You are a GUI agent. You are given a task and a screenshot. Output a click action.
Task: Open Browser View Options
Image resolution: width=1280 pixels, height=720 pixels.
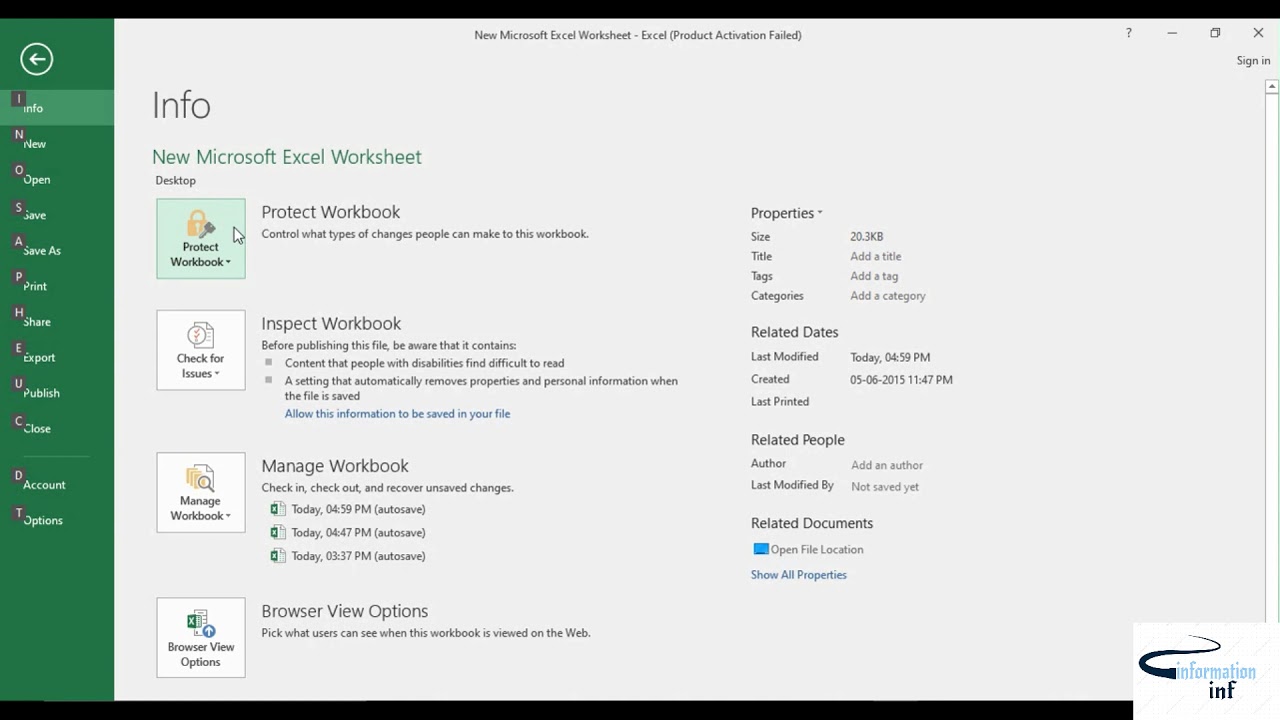coord(200,637)
